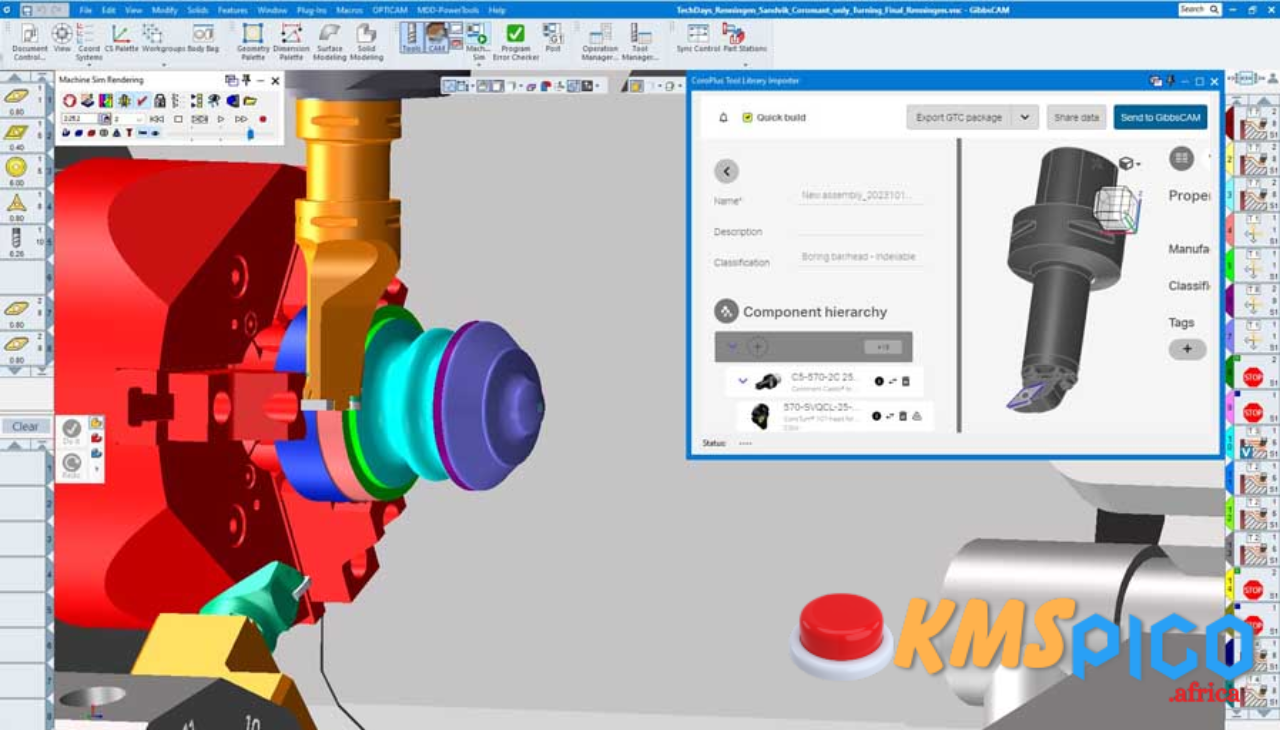1280x730 pixels.
Task: Toggle the Quick build checkbox
Action: click(747, 117)
